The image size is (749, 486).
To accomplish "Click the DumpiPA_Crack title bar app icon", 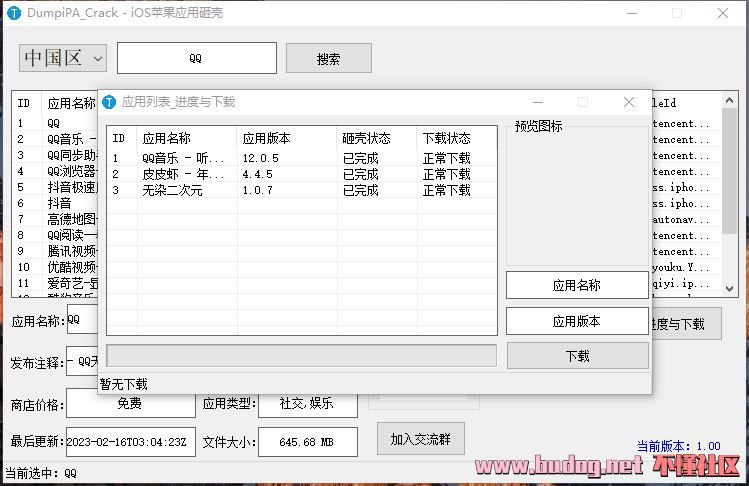I will point(14,14).
